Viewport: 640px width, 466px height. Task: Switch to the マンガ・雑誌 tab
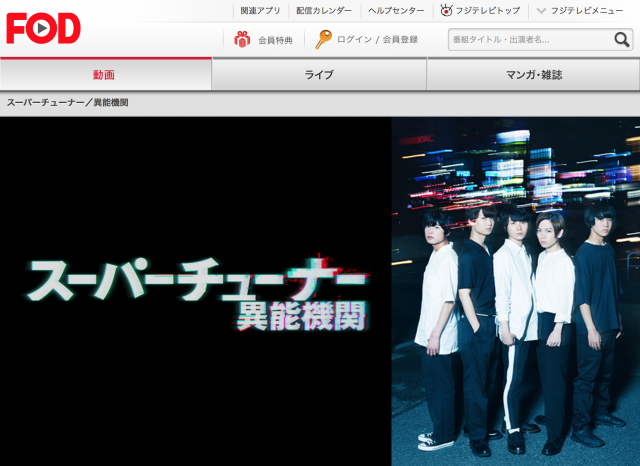point(533,74)
